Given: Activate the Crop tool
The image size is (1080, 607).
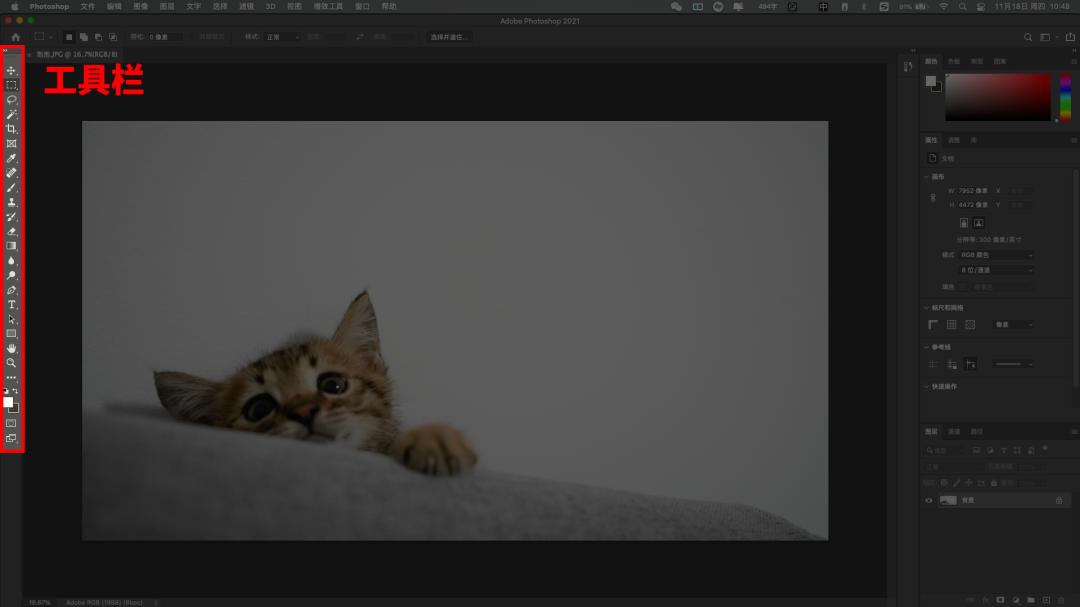Looking at the screenshot, I should (12, 129).
